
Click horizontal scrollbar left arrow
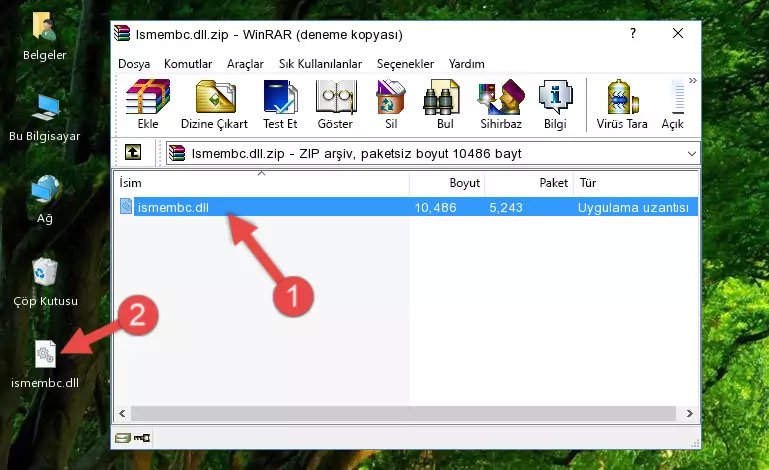(122, 414)
